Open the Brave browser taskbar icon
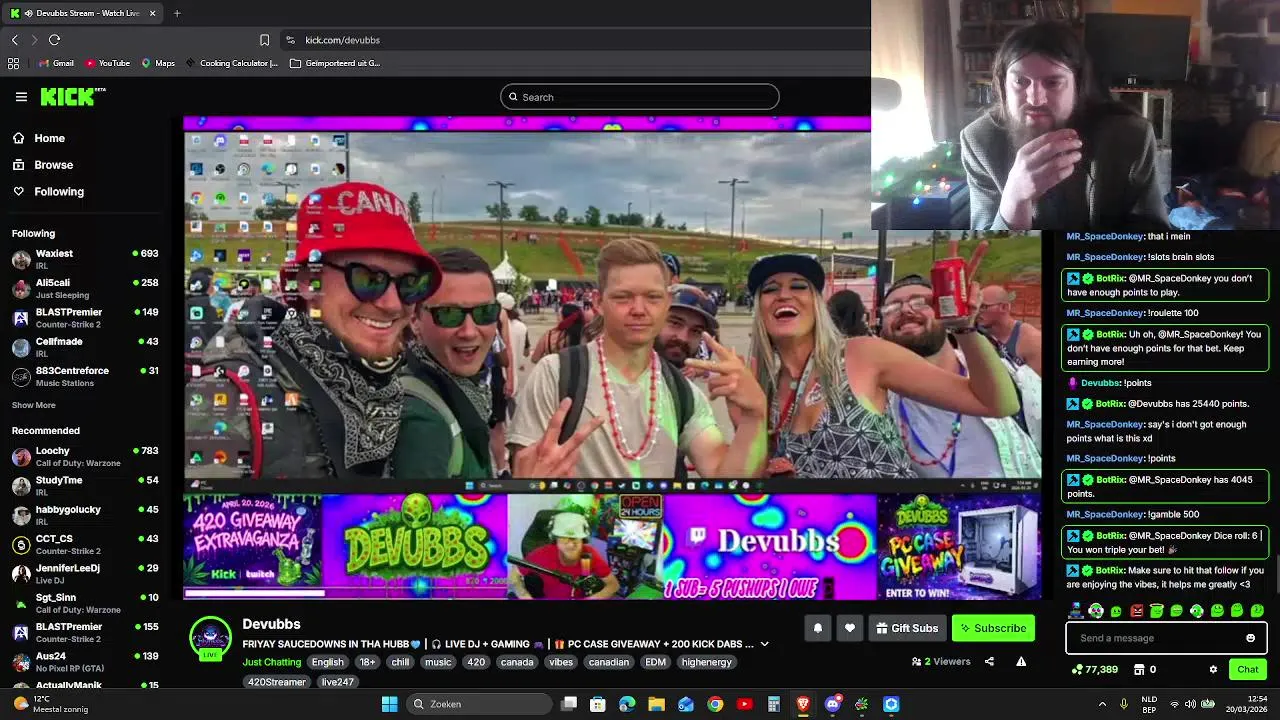The image size is (1280, 720). point(803,704)
